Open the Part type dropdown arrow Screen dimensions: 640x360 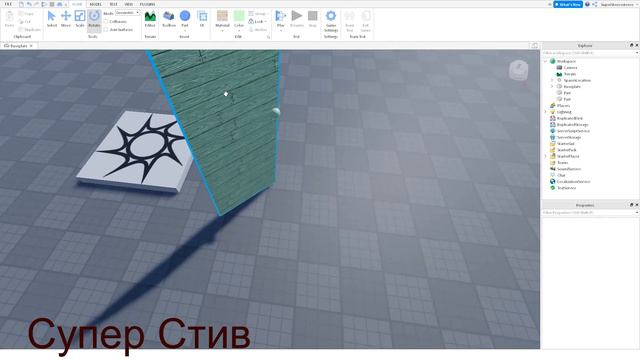185,31
